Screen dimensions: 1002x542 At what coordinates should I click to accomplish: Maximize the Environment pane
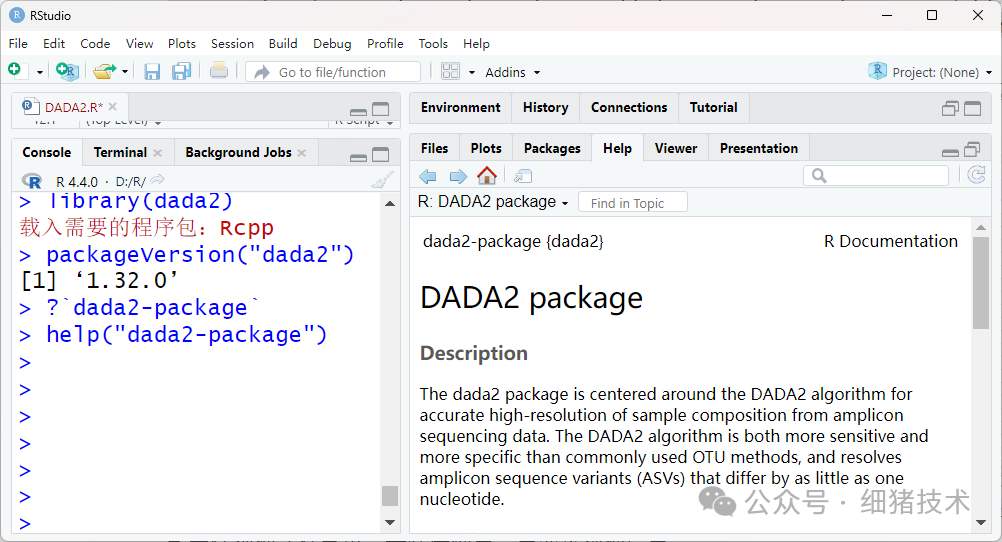(x=972, y=108)
